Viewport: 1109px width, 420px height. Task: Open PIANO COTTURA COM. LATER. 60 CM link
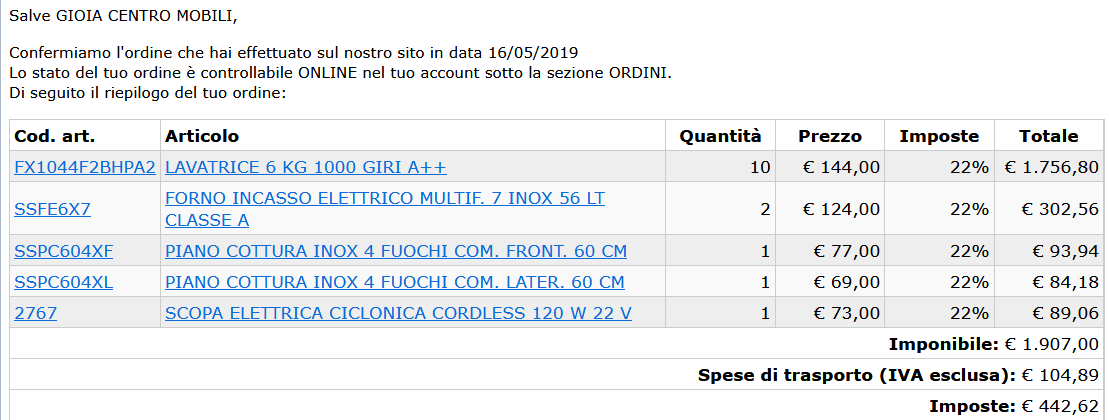395,282
